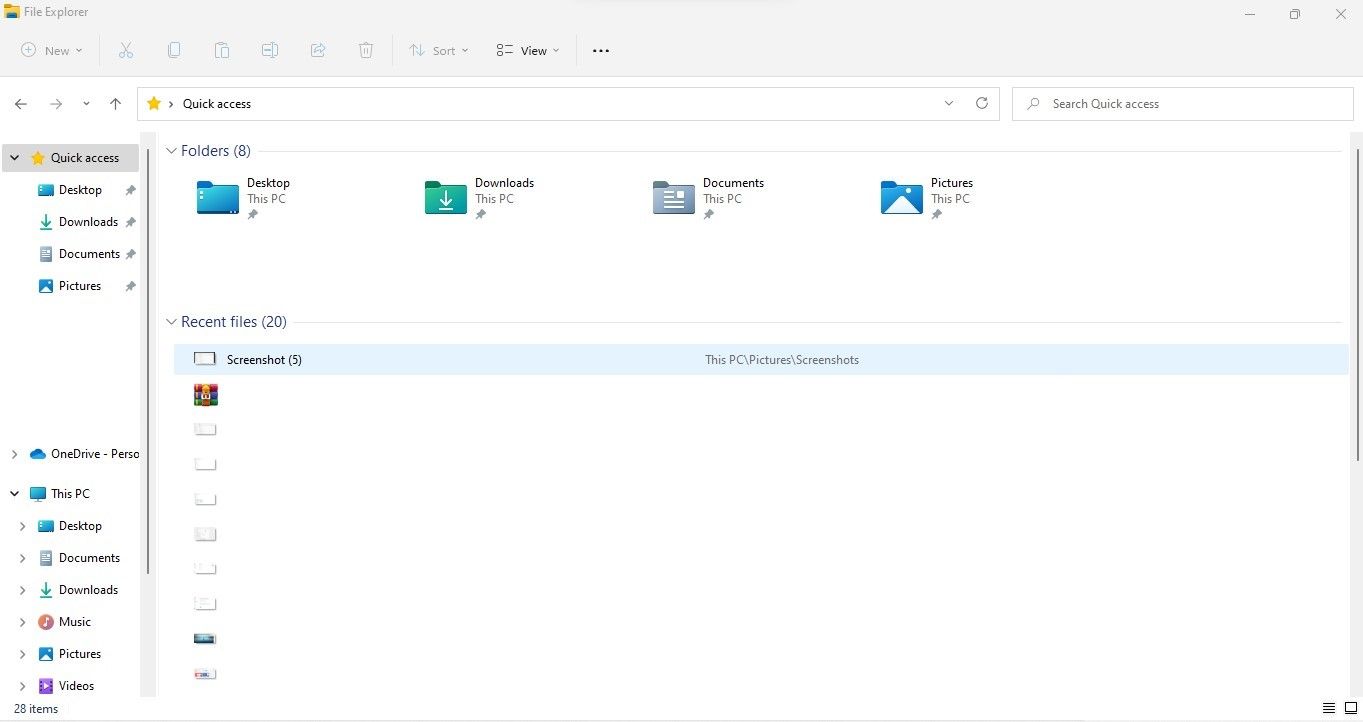Viewport: 1363px width, 722px height.
Task: Go up one folder level arrow
Action: pos(116,104)
